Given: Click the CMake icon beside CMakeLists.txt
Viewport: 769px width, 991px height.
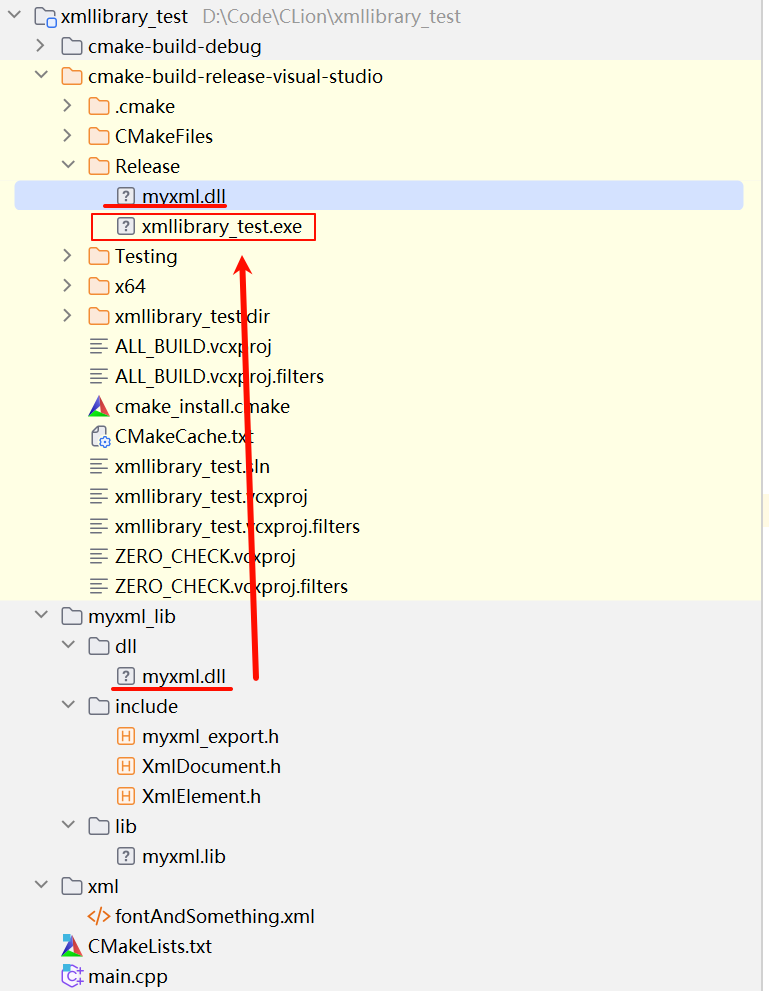Looking at the screenshot, I should coord(72,946).
